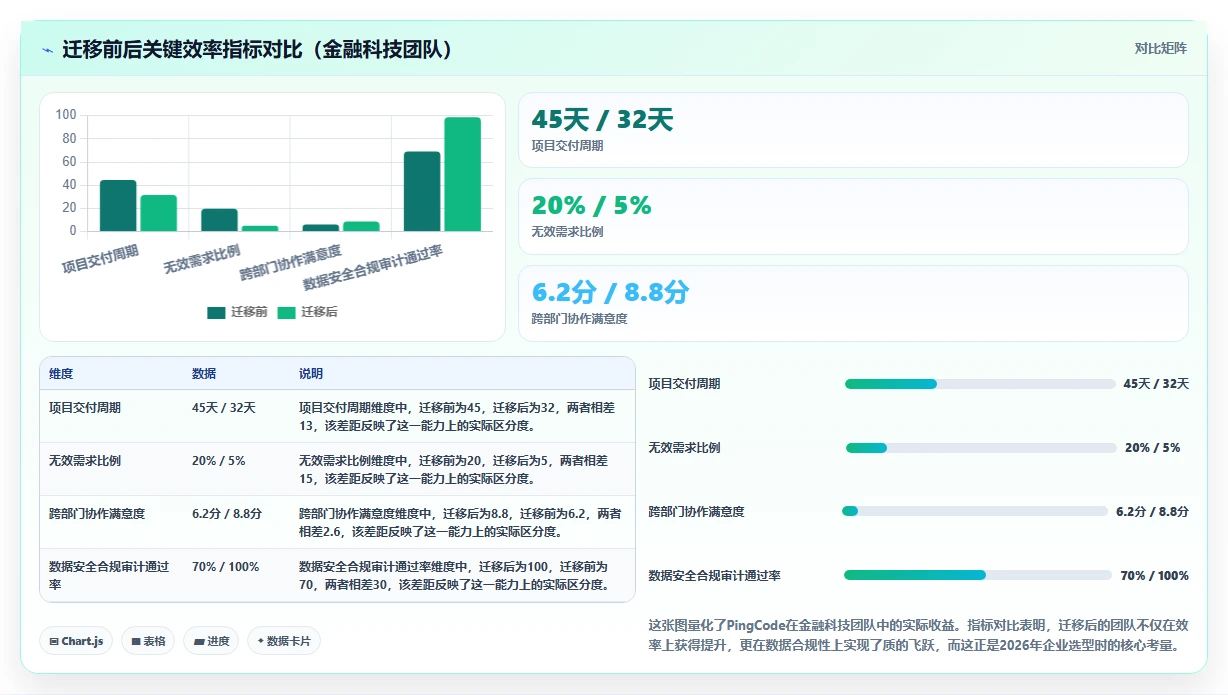Click the 迁移后 bar for 数据安全合规审计通过率
The width and height of the screenshot is (1228, 695).
click(x=463, y=174)
